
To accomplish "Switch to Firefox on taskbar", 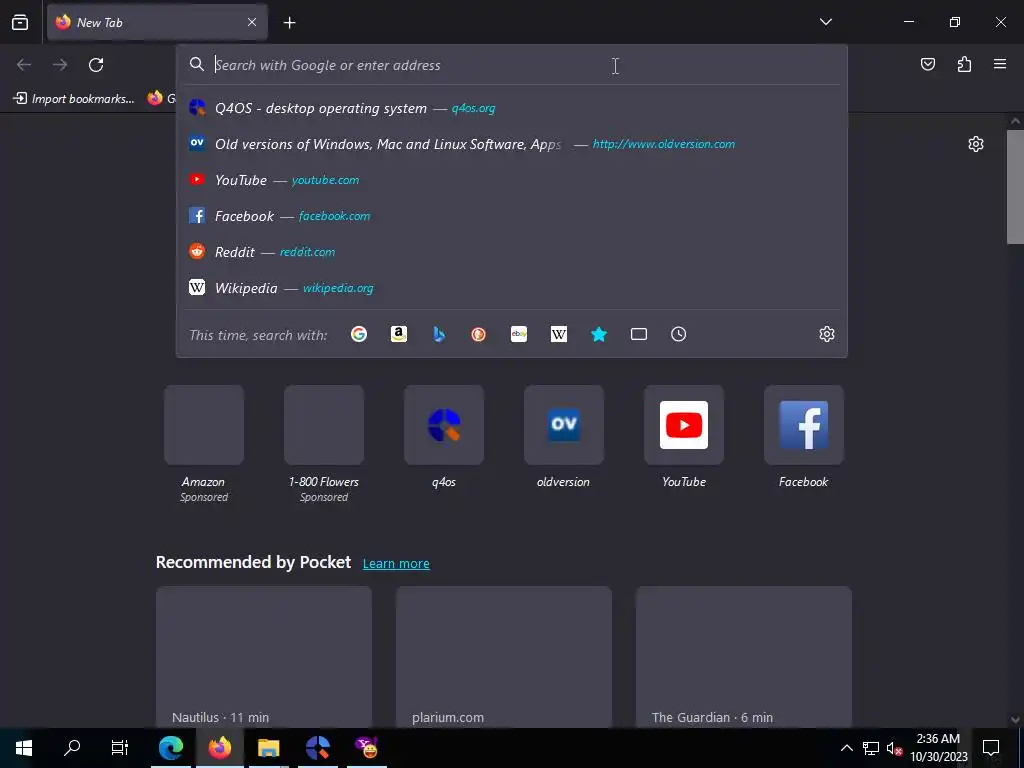I will pos(220,748).
